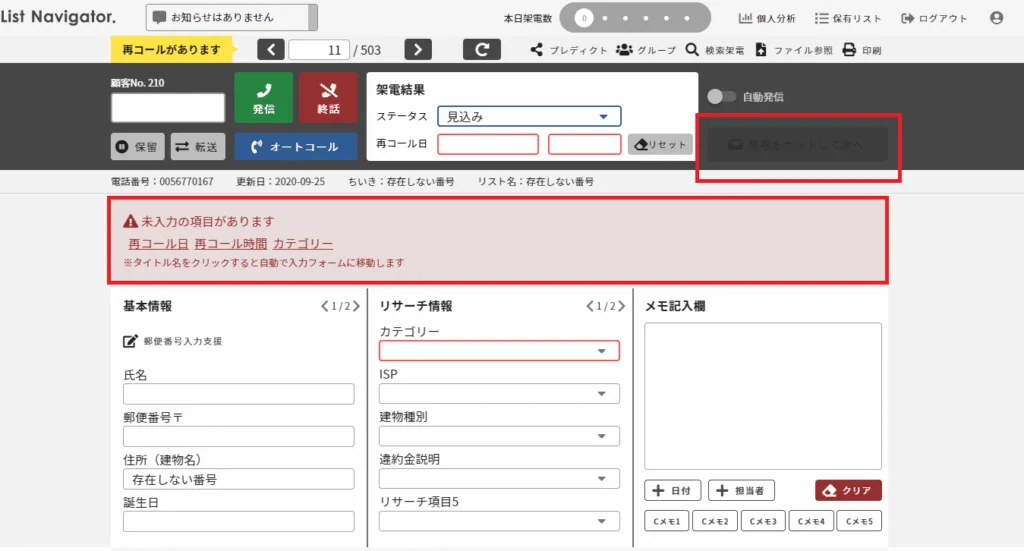1024x551 pixels.
Task: Insert agent with ＋担当者 button
Action: [x=741, y=490]
